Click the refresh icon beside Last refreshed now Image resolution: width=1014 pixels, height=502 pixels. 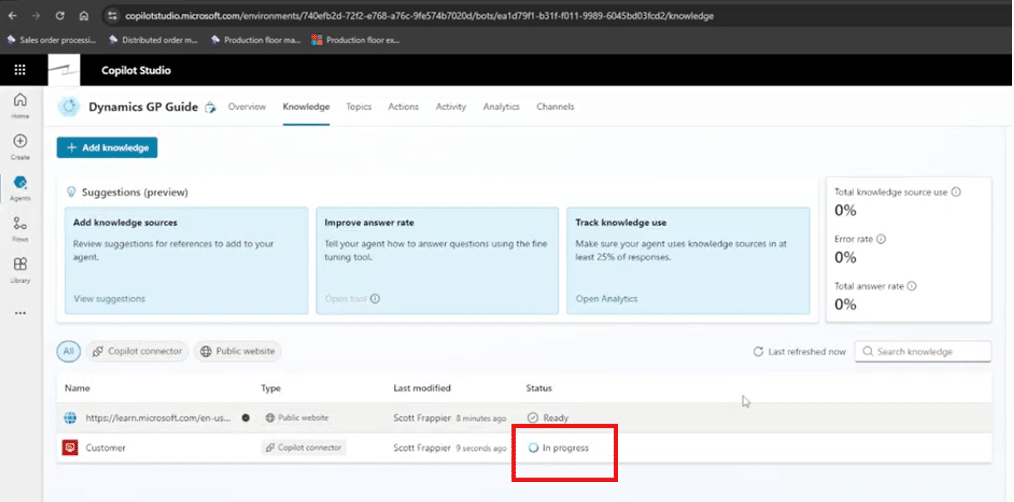(759, 352)
